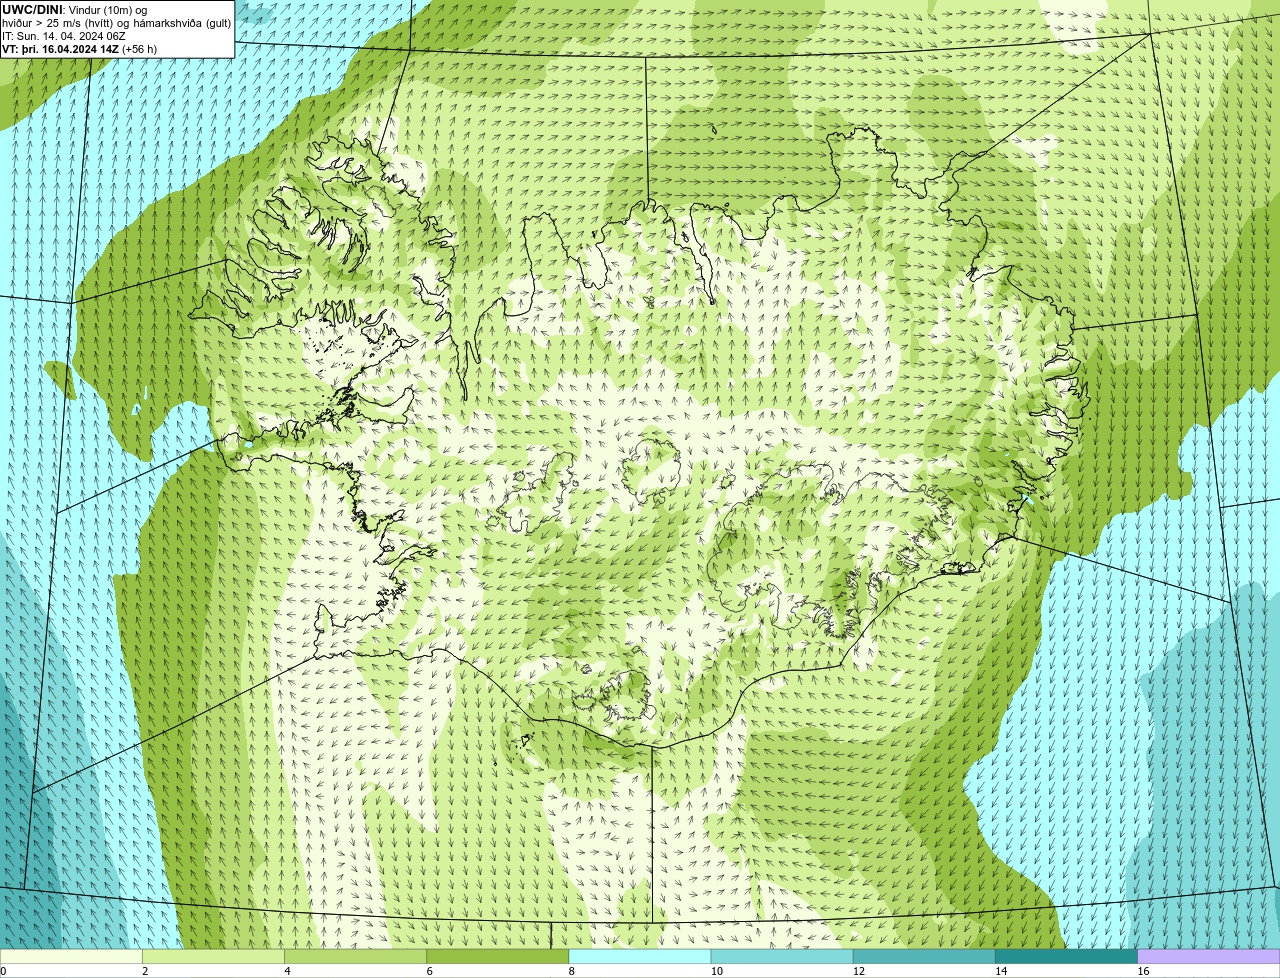Image resolution: width=1280 pixels, height=978 pixels.
Task: Click the legend scale label "6"
Action: (429, 971)
